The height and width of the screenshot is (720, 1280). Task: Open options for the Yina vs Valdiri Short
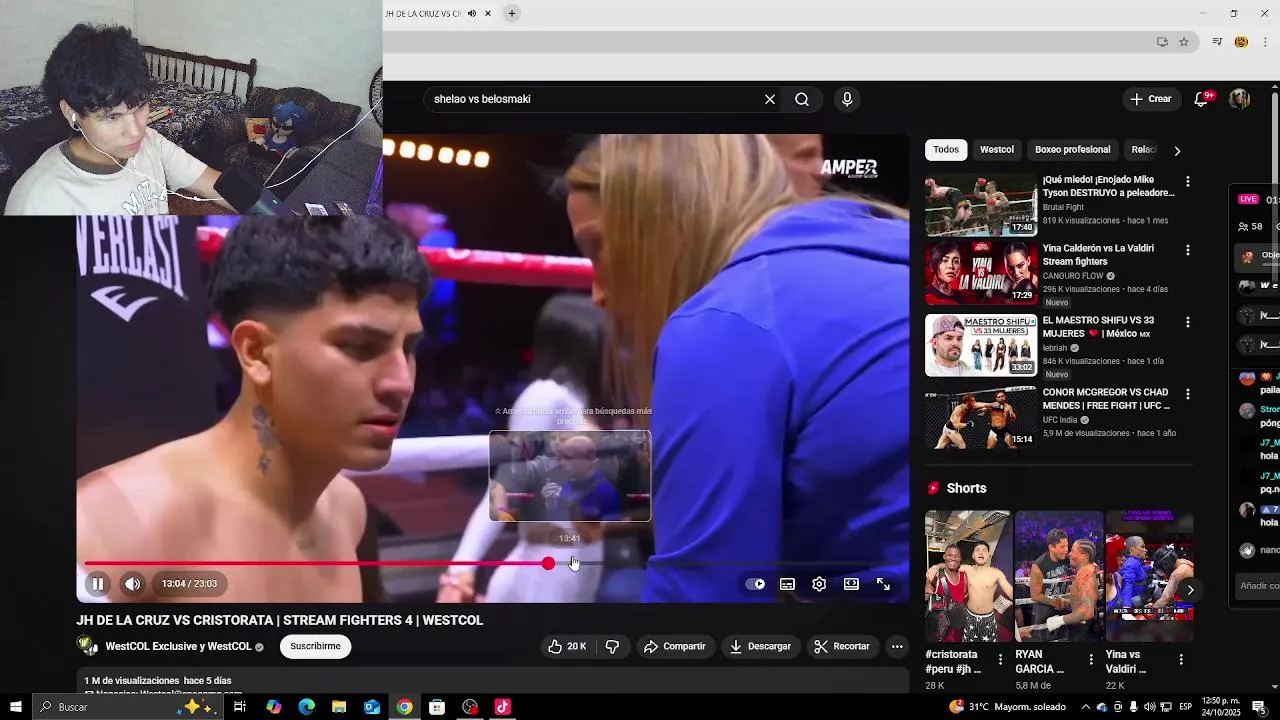1181,660
